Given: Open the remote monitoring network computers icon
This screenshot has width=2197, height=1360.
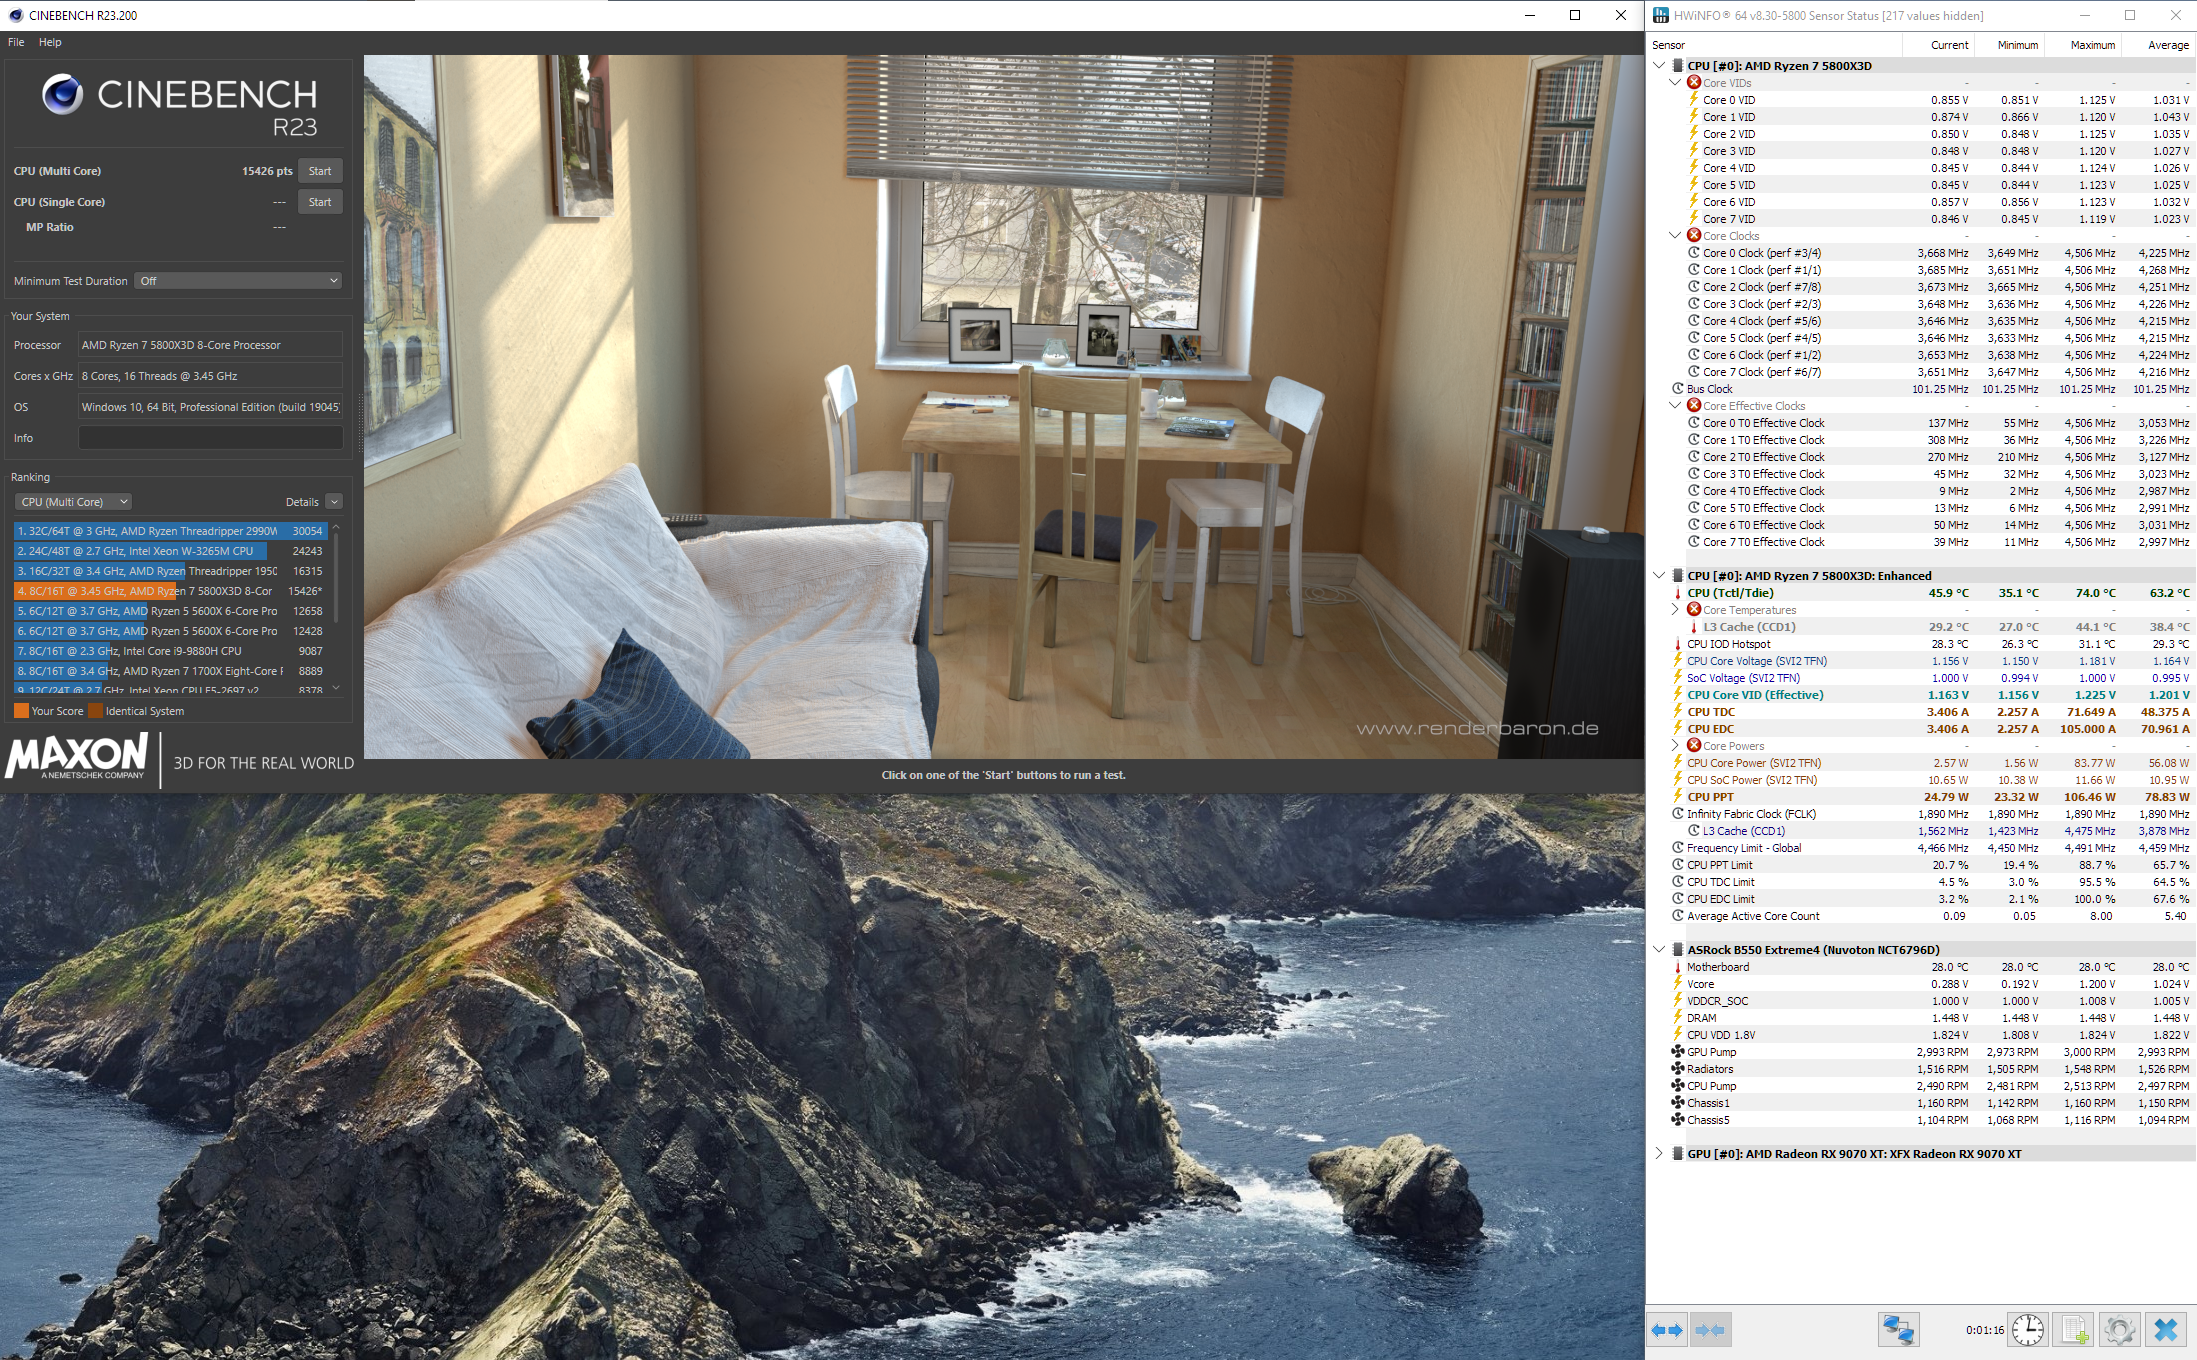Looking at the screenshot, I should (x=1898, y=1330).
